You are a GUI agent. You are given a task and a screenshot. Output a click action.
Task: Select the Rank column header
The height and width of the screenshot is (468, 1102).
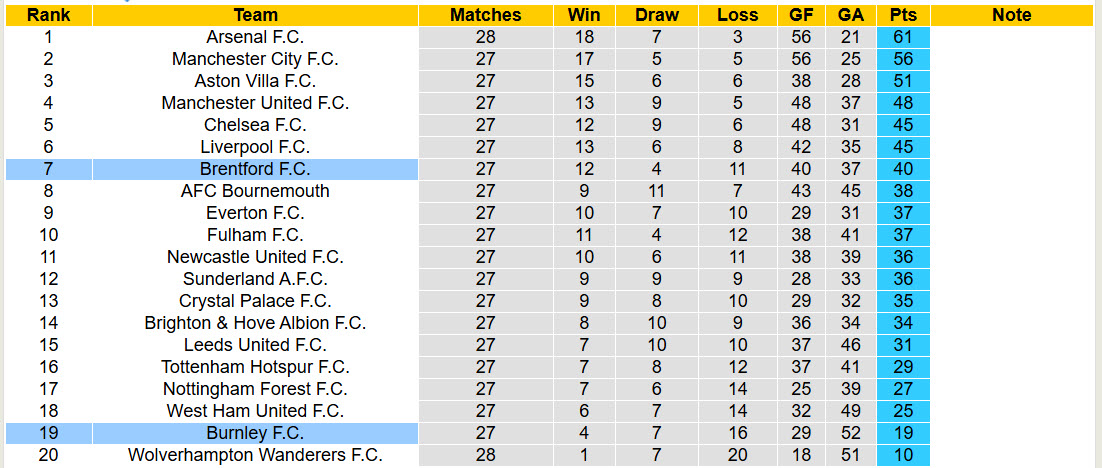pos(48,15)
